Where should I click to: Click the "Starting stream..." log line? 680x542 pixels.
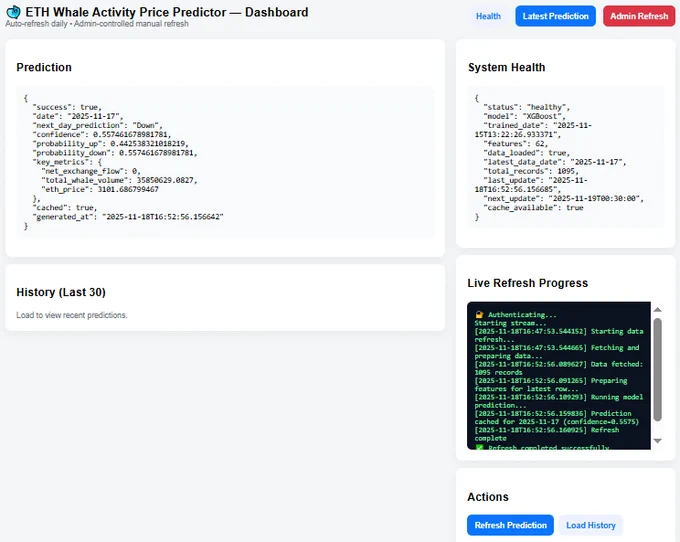coord(510,323)
